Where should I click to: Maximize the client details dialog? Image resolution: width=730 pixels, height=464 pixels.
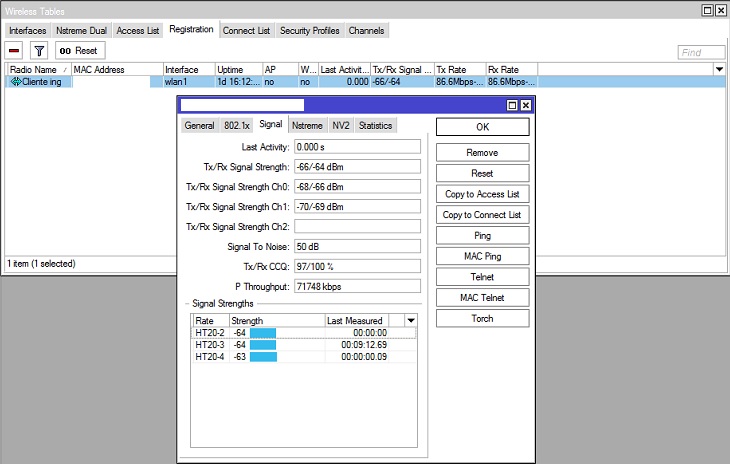point(513,105)
